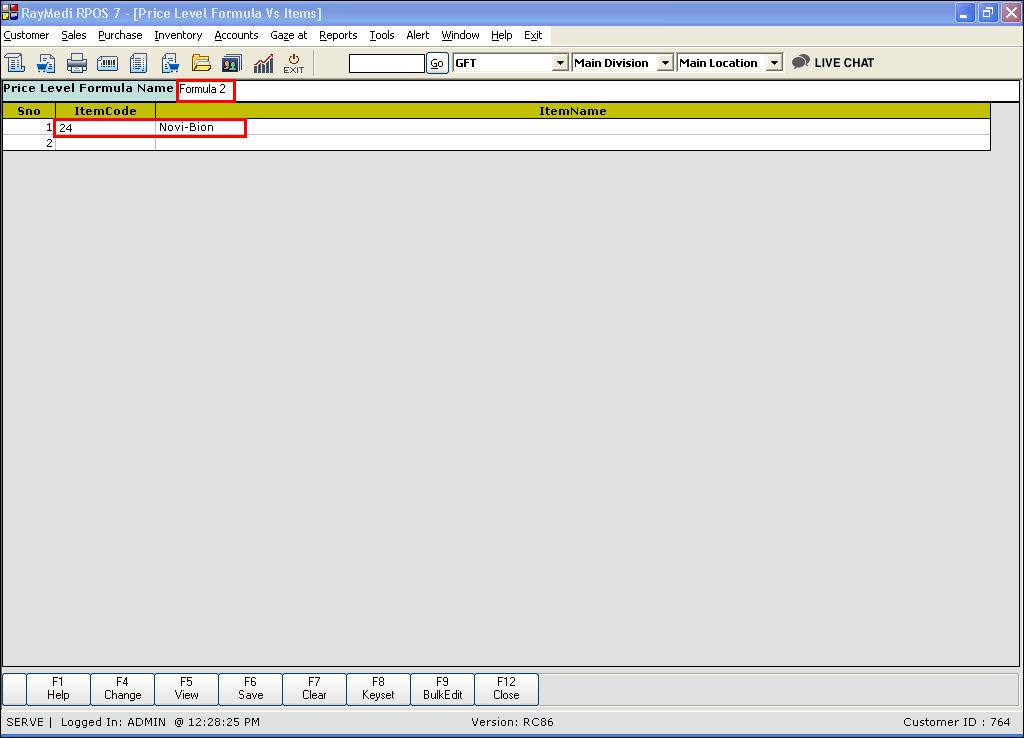1024x738 pixels.
Task: Click the bar chart growth icon
Action: [263, 63]
